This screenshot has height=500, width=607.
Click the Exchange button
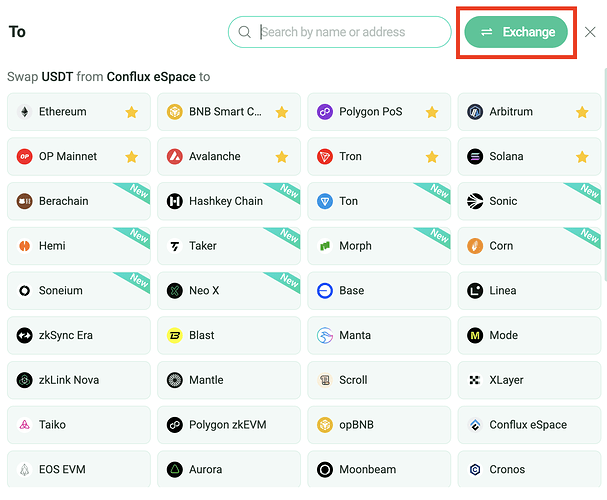[x=516, y=32]
